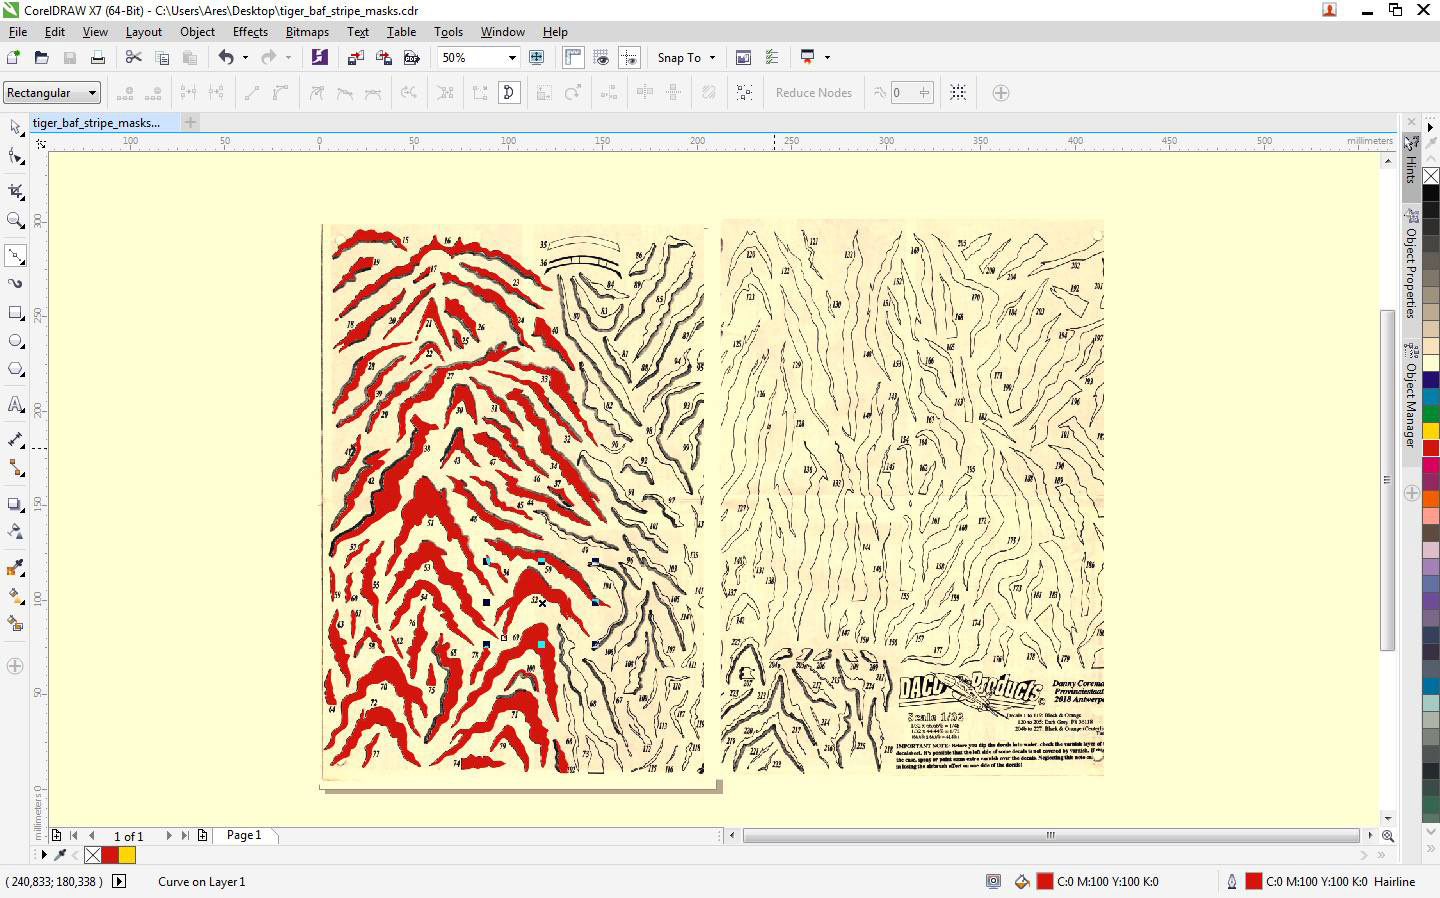This screenshot has width=1440, height=898.
Task: Select the Polygon tool in the toolbox
Action: pos(15,369)
